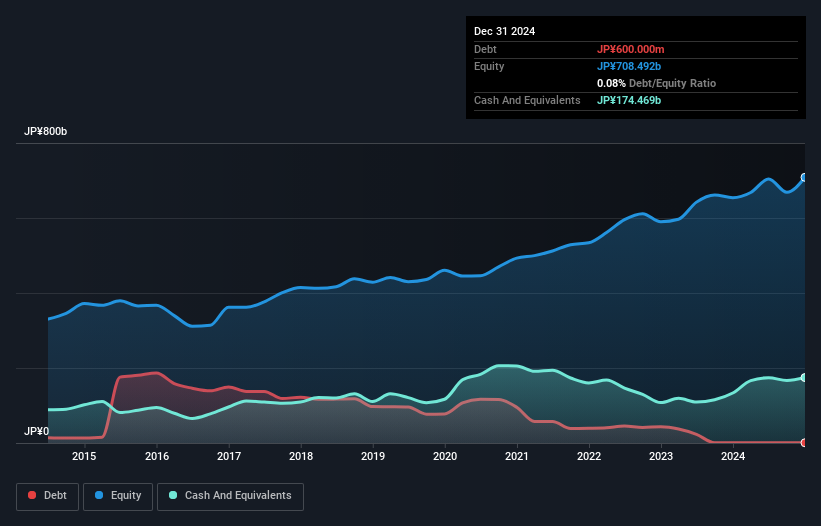Click the 2017 x-axis label
Image resolution: width=821 pixels, height=526 pixels.
pos(229,456)
